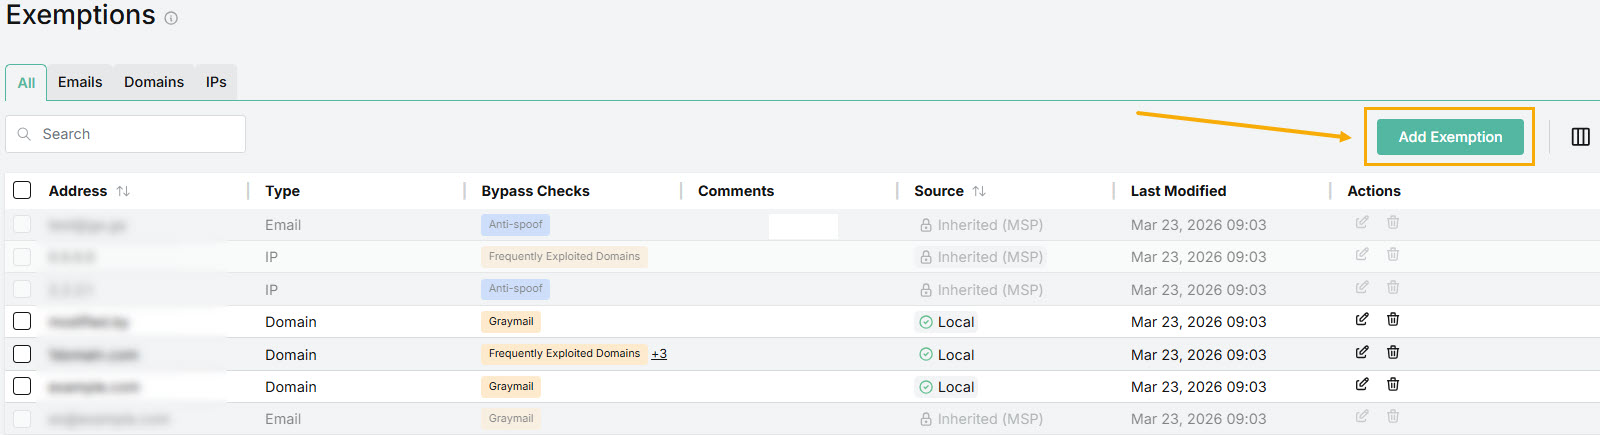Click trash icon on Email Anti-spoof row

tap(1393, 222)
